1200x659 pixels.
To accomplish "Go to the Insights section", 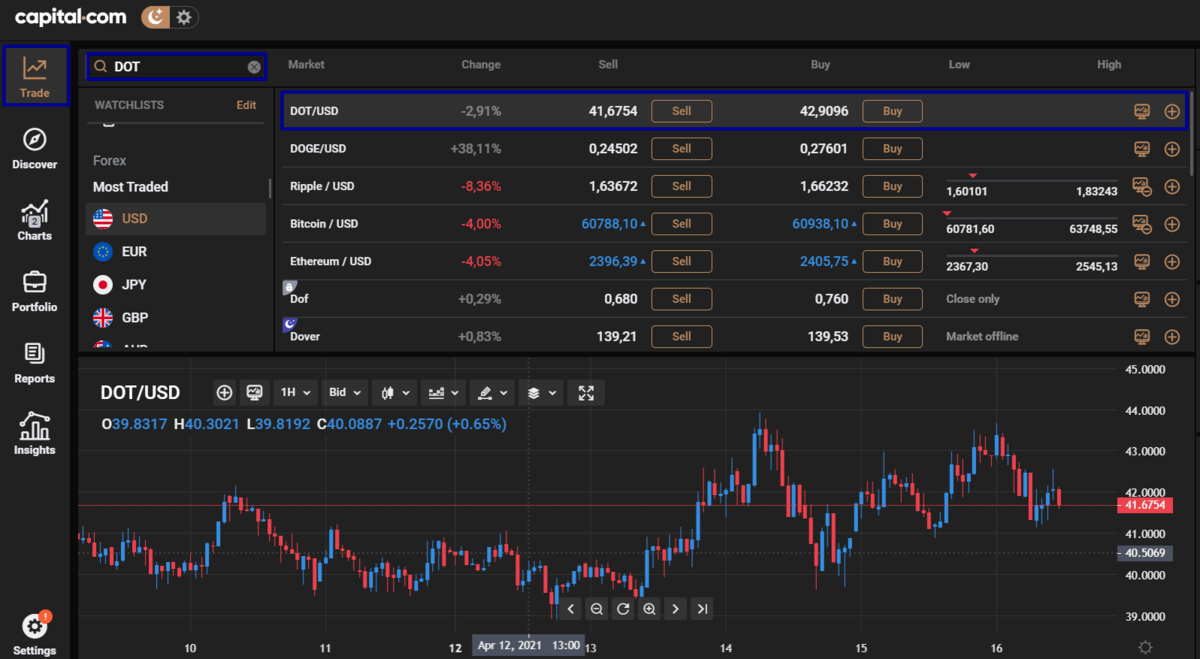I will pos(35,433).
